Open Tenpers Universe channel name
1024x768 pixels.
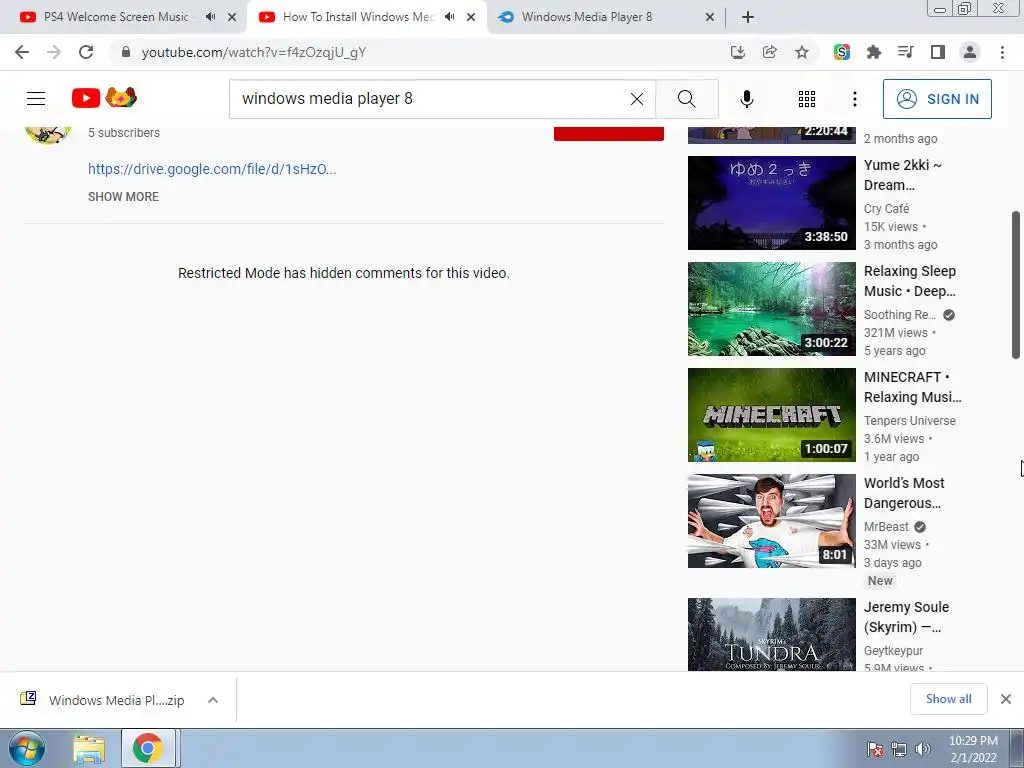coord(910,421)
